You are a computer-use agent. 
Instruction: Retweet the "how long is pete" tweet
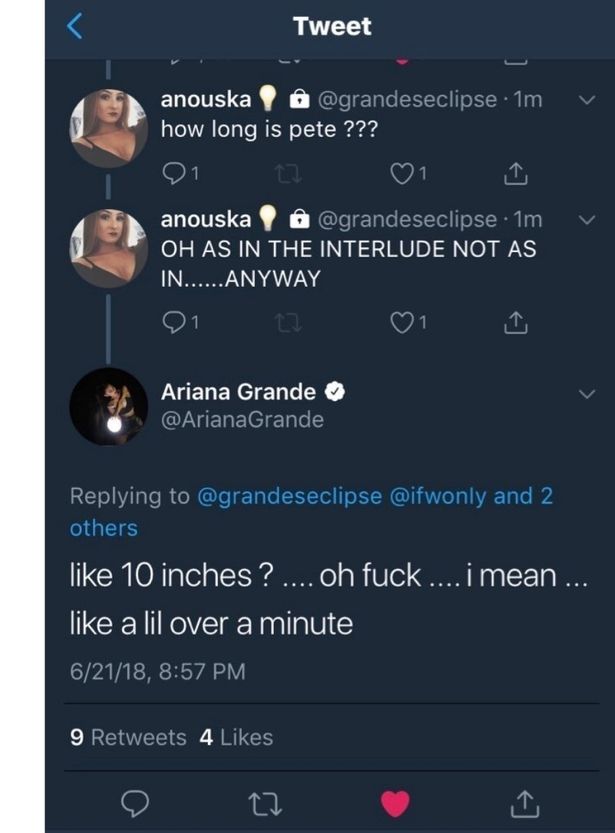coord(286,175)
